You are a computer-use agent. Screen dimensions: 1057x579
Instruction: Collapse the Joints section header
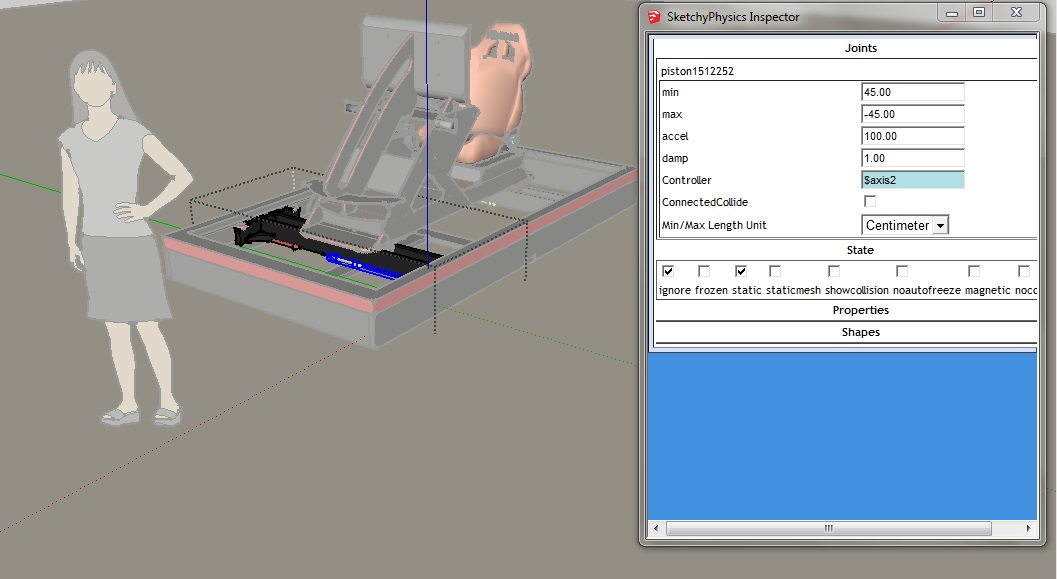[x=860, y=48]
